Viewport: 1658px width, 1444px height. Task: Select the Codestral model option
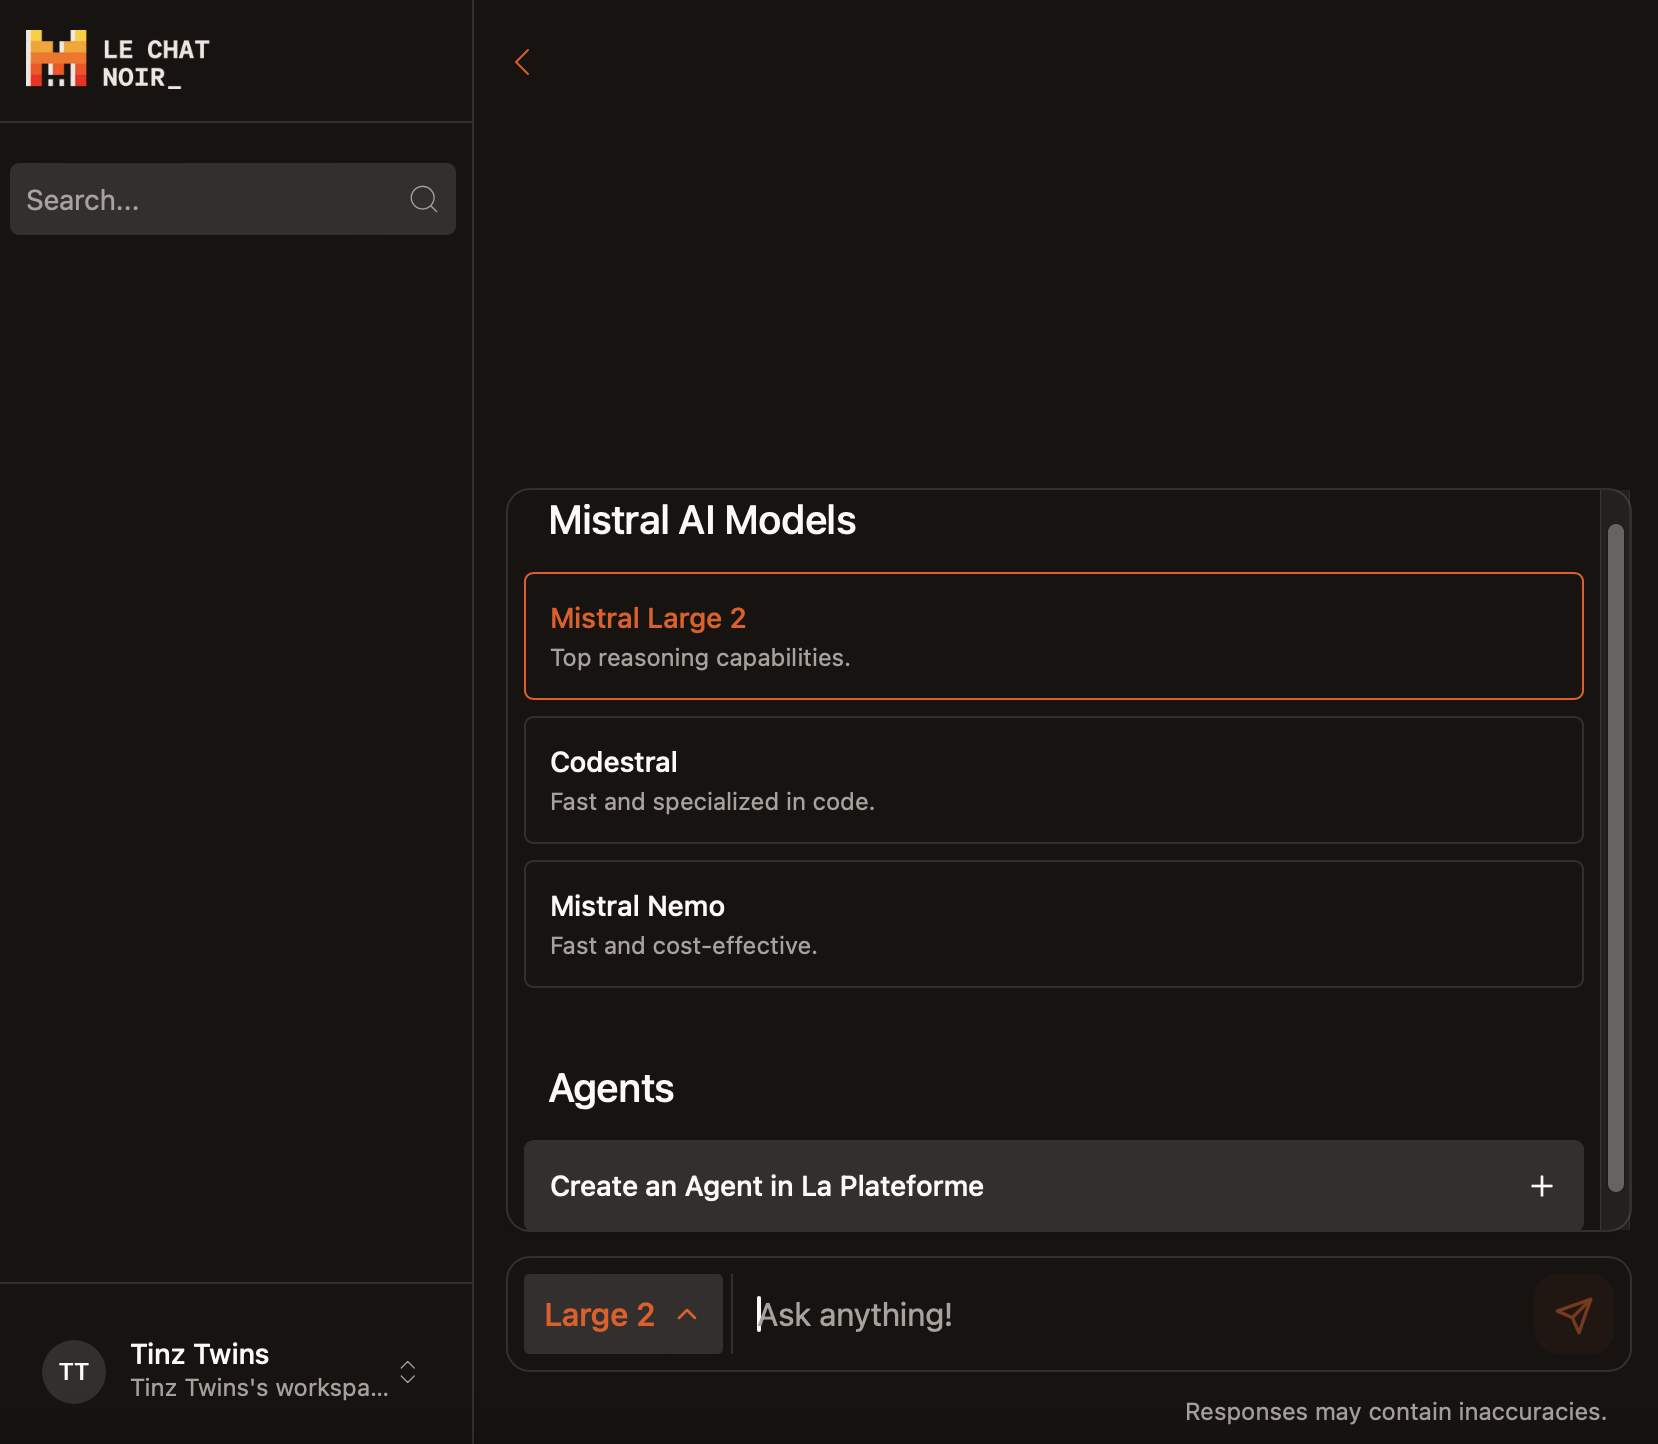(1054, 780)
